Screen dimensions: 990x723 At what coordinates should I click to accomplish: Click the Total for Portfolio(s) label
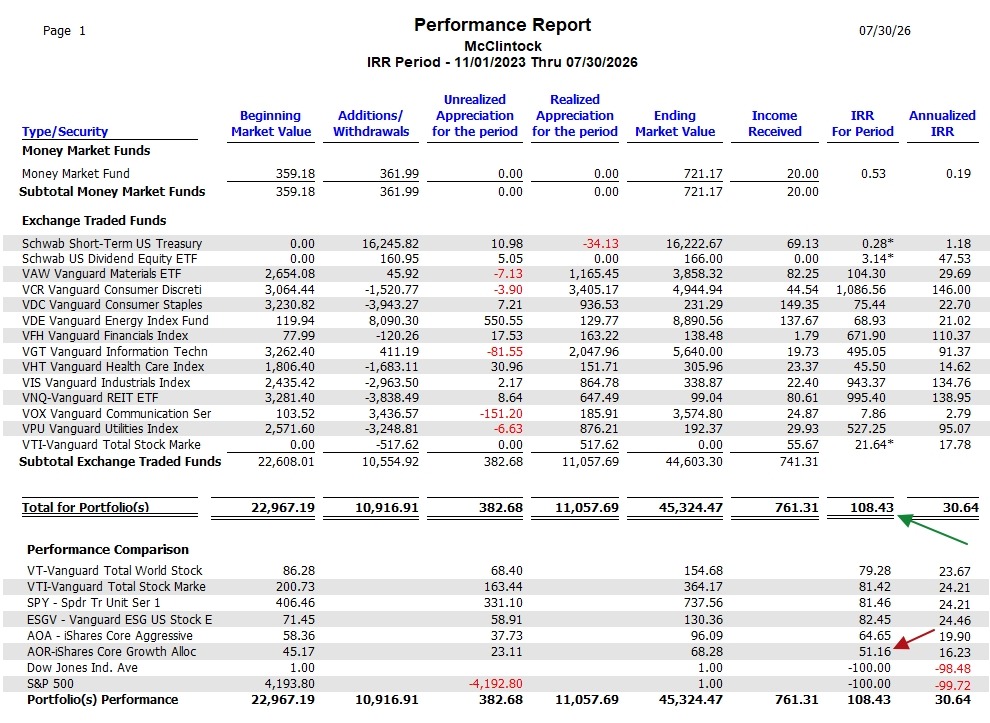click(x=85, y=507)
